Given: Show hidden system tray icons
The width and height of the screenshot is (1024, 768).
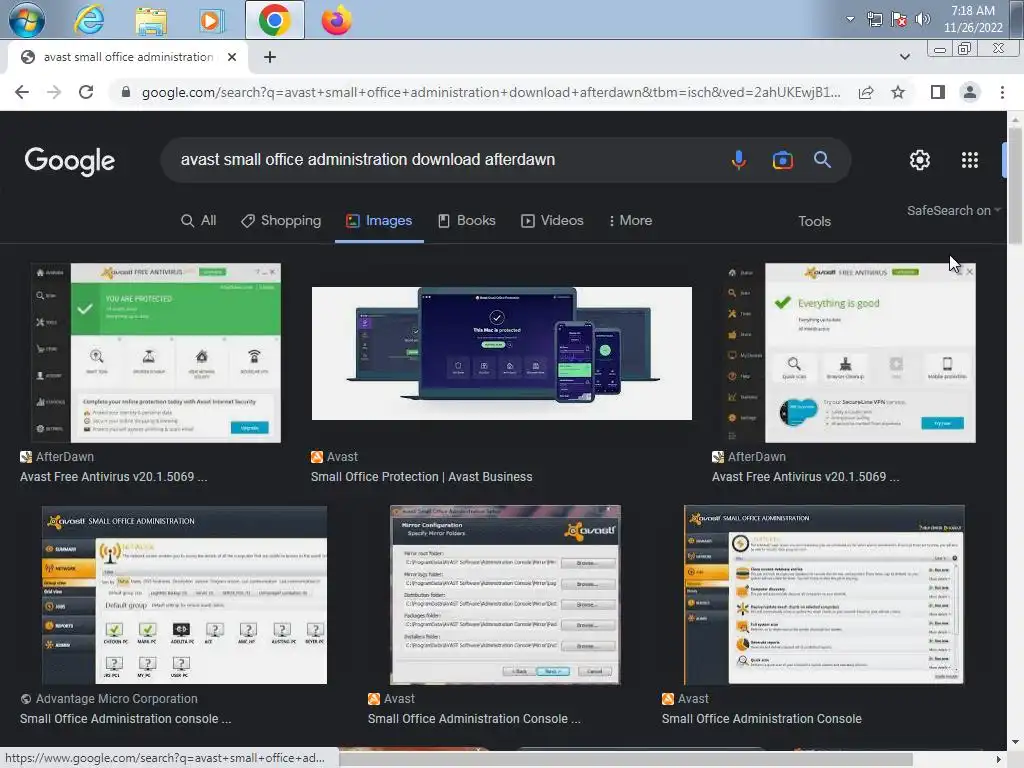Looking at the screenshot, I should click(x=850, y=19).
